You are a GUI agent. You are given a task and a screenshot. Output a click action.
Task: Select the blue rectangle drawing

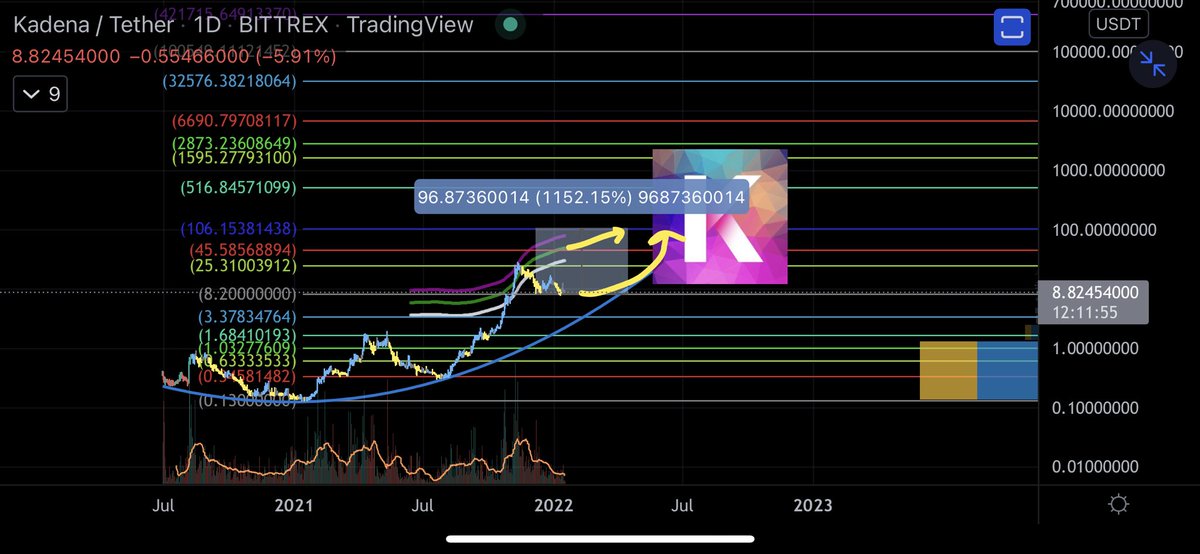click(1007, 370)
